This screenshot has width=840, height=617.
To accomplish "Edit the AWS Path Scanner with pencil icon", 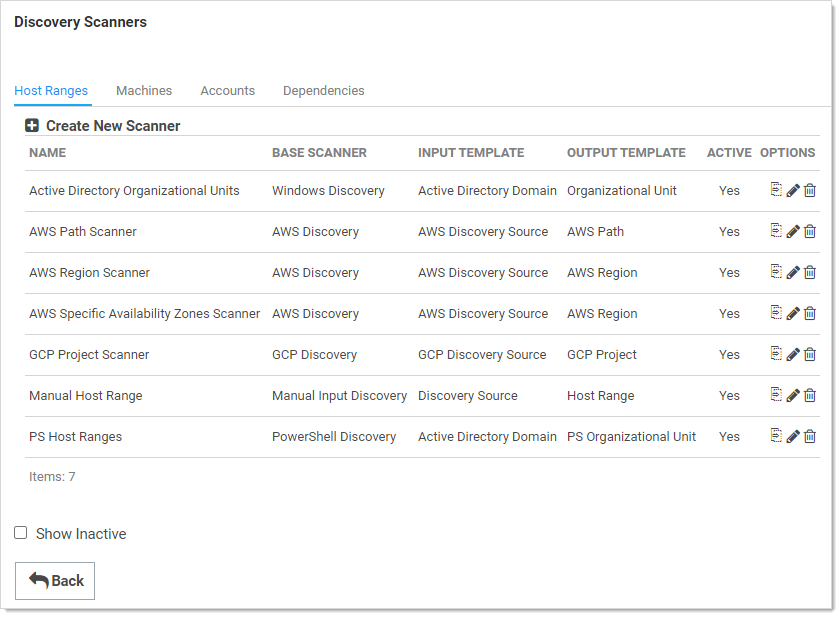I will click(x=793, y=232).
